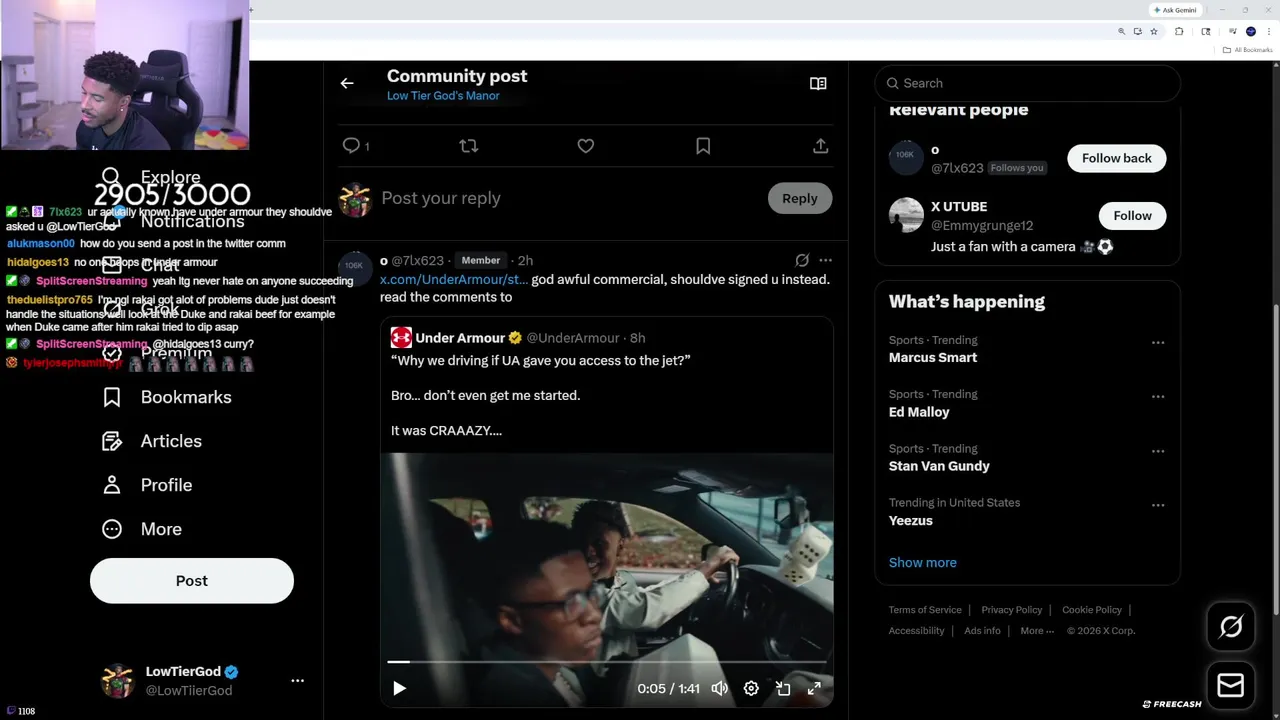This screenshot has width=1280, height=720.
Task: Open More in left sidebar
Action: coord(143,529)
